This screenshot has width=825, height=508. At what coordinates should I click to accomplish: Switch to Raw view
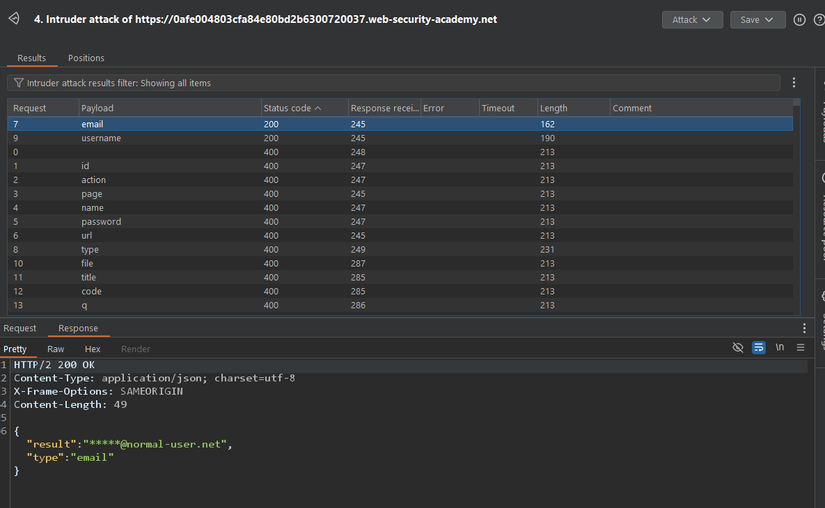click(55, 349)
